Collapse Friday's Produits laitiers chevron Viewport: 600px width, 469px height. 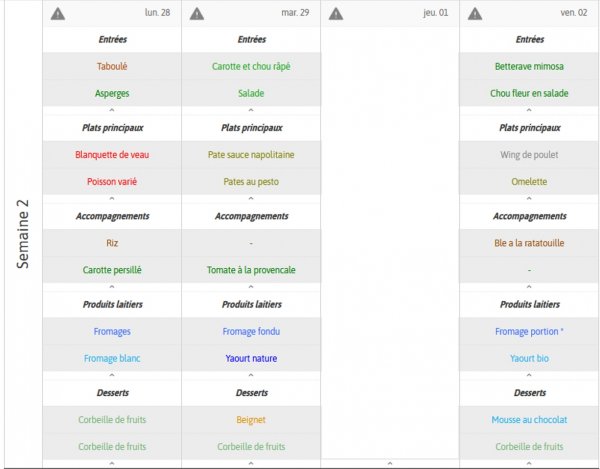pyautogui.click(x=529, y=375)
